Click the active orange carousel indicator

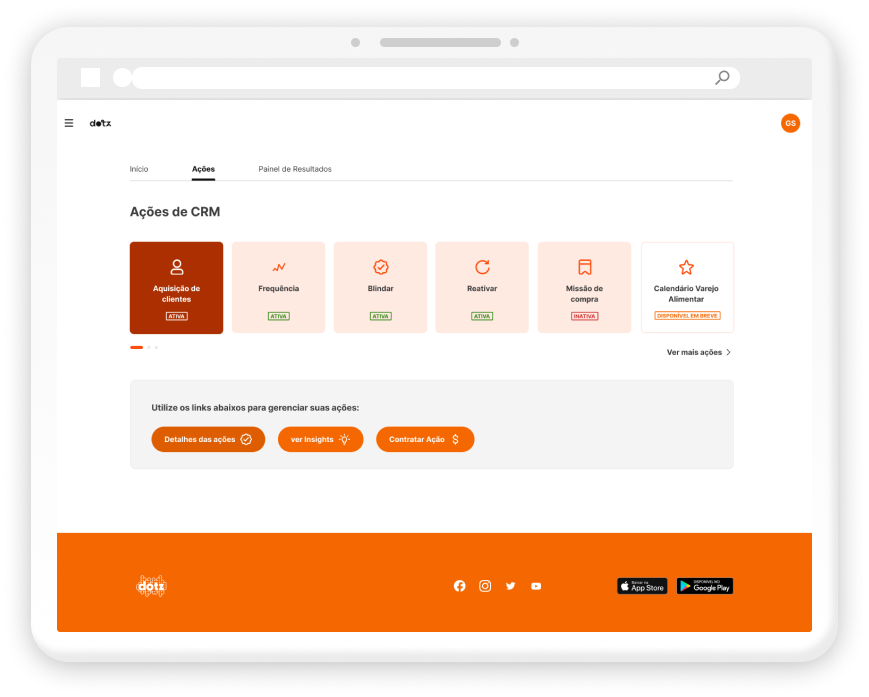point(136,347)
